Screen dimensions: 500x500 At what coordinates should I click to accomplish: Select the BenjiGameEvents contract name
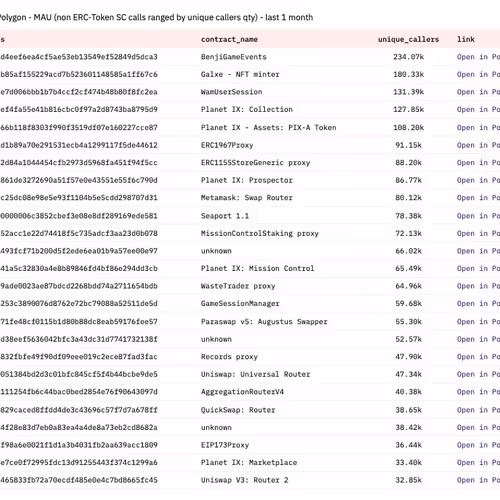pyautogui.click(x=234, y=57)
